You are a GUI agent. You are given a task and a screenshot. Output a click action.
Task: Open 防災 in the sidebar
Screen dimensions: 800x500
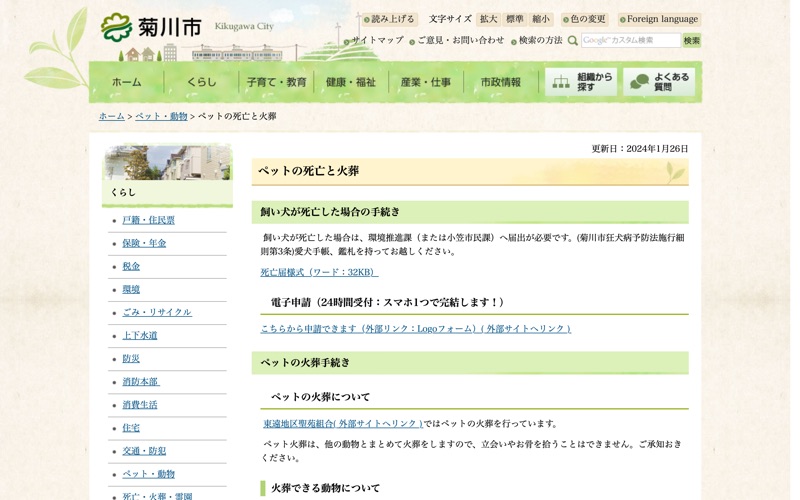[131, 359]
